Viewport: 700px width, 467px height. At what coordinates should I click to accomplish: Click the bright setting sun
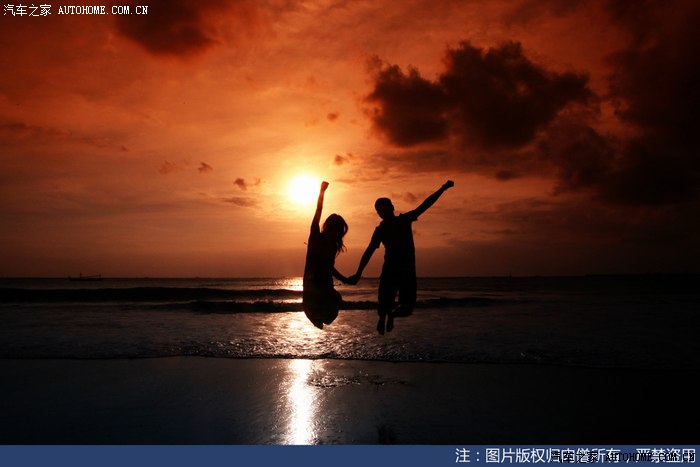[302, 189]
